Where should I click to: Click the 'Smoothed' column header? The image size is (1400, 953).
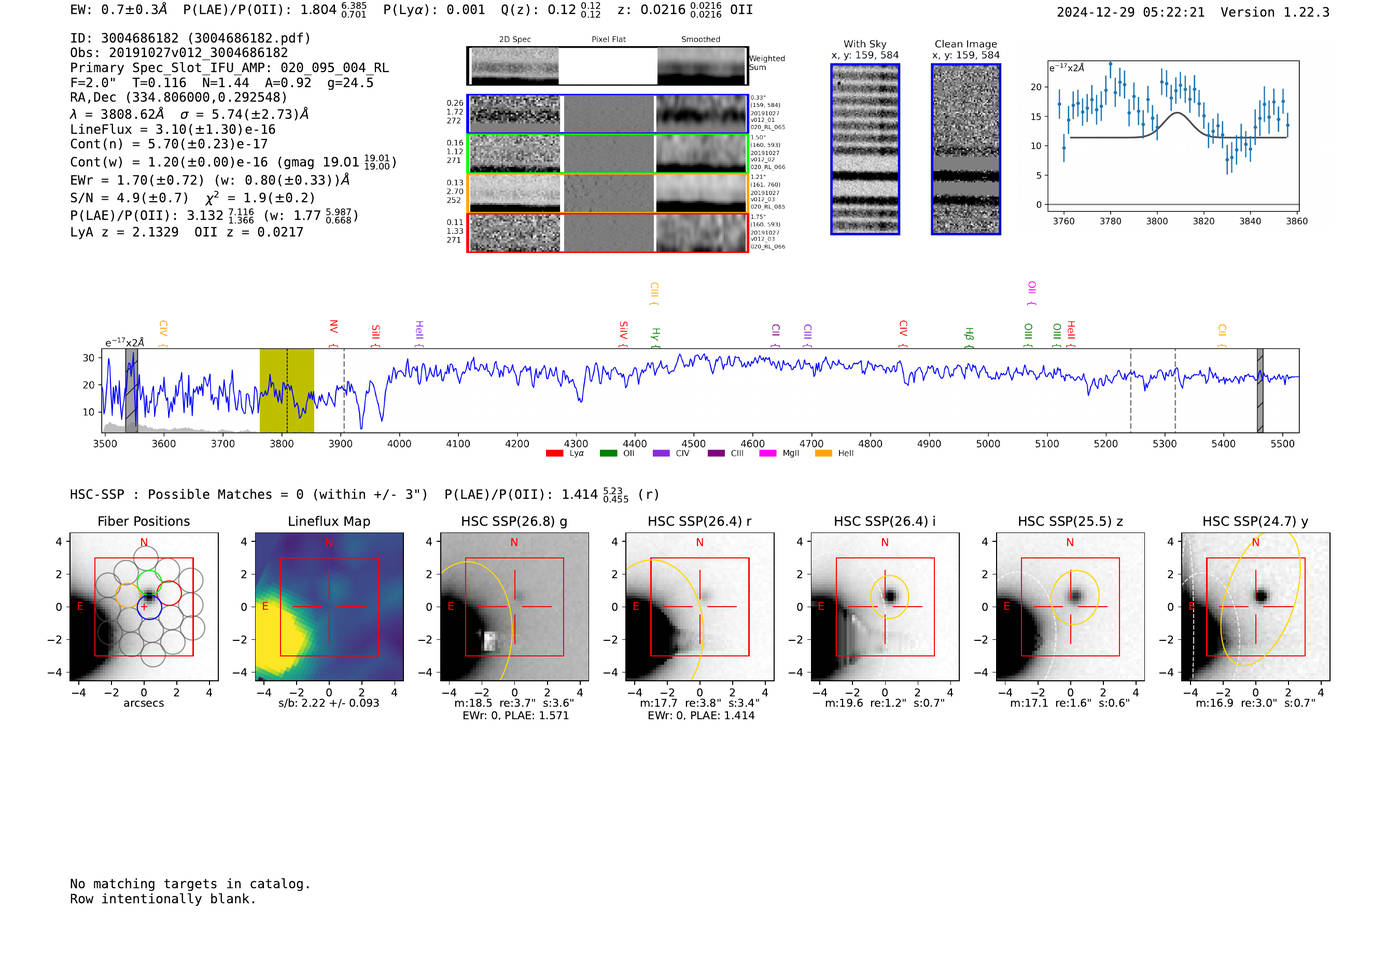[701, 39]
